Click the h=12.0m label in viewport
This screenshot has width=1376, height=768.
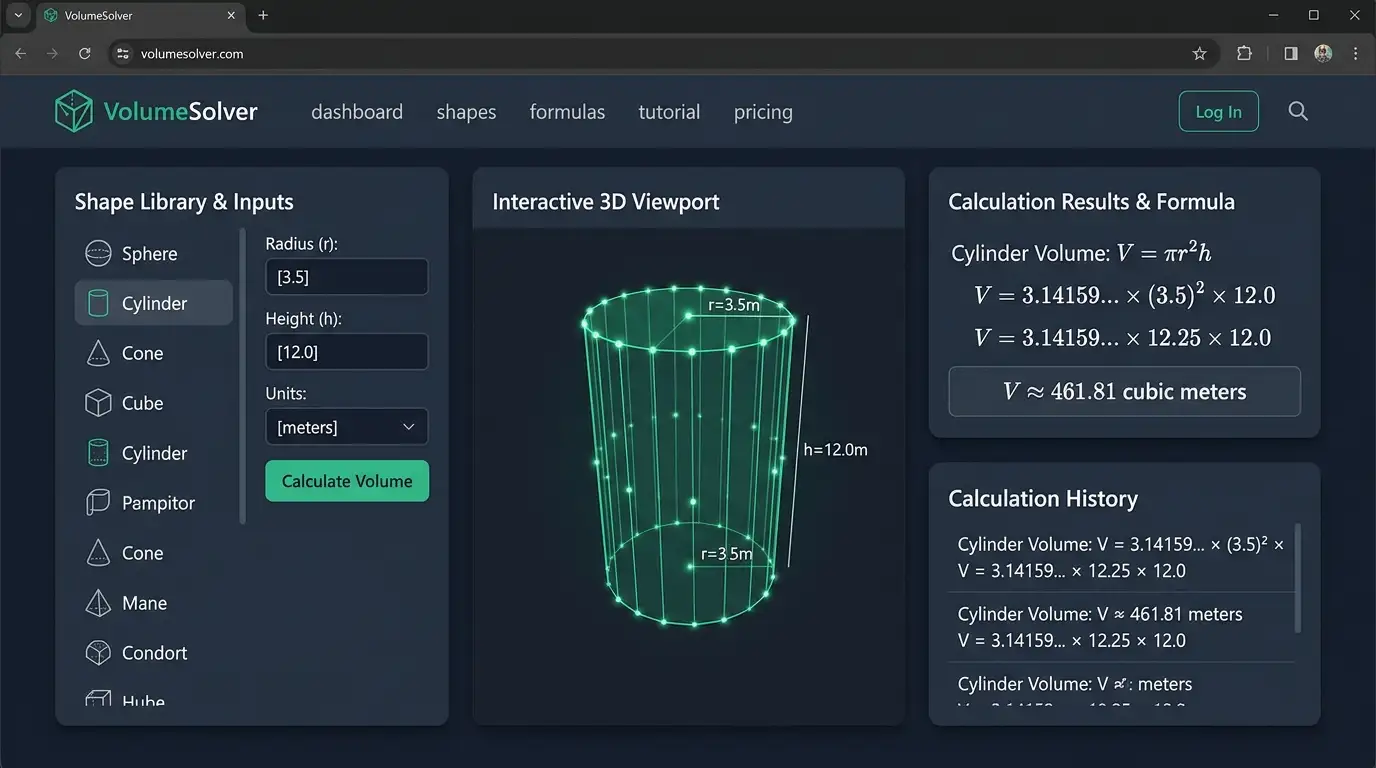point(835,450)
